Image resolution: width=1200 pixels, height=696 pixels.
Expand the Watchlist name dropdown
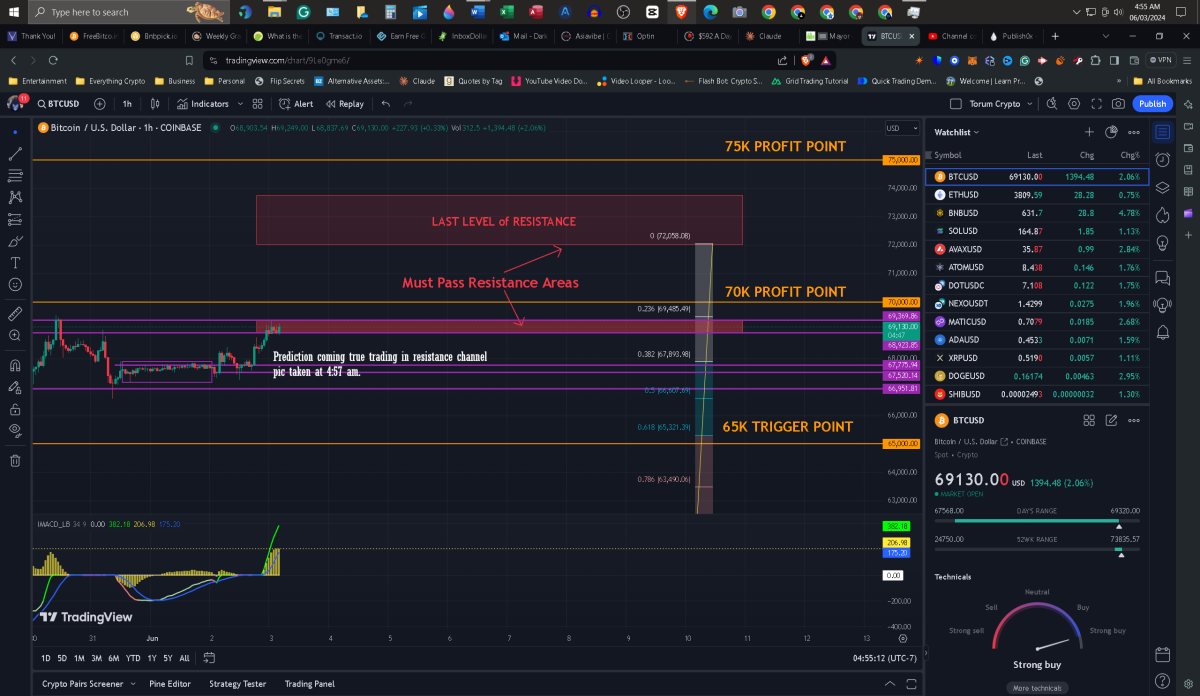click(x=957, y=132)
